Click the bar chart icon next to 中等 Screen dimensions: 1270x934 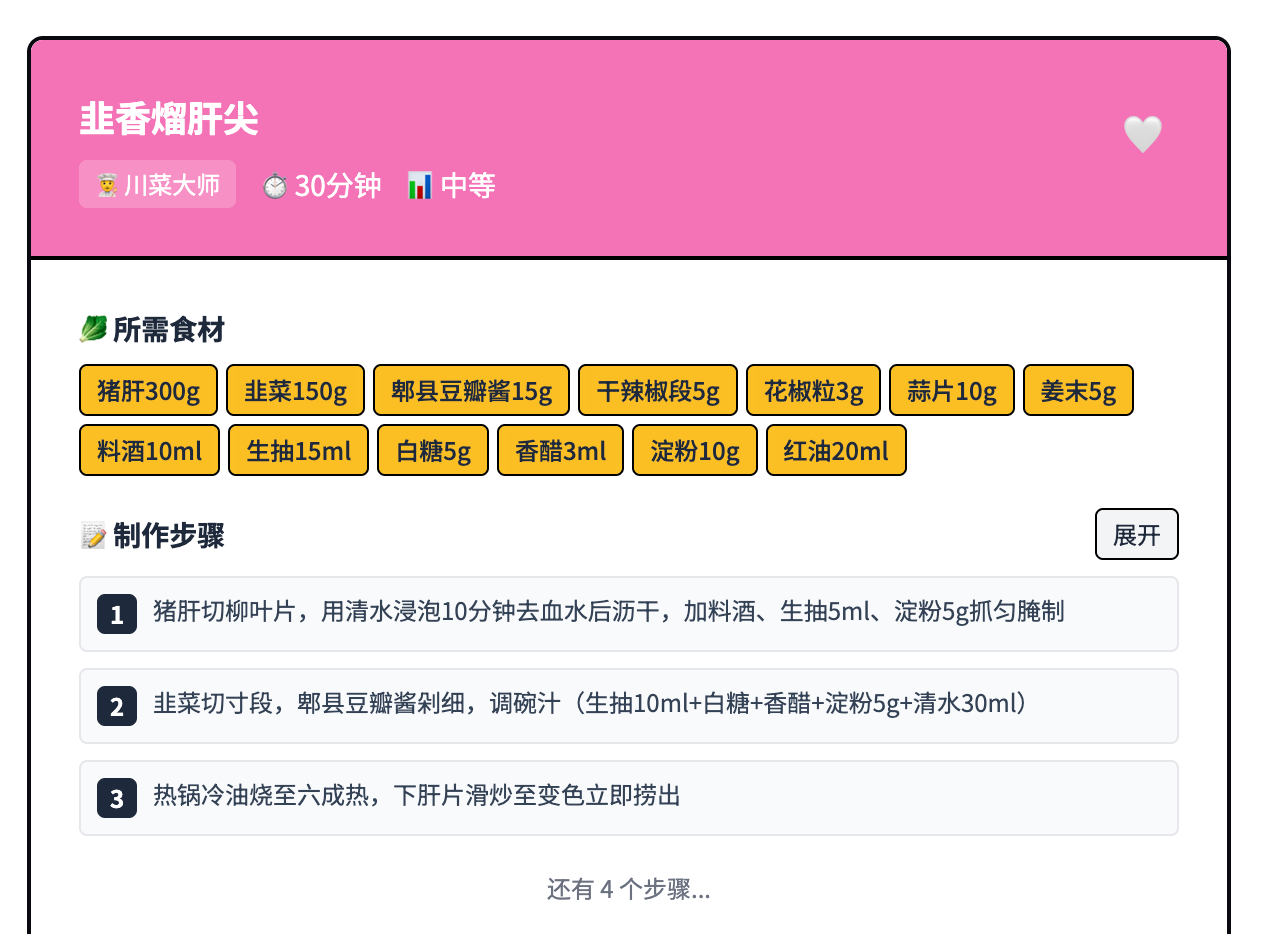420,186
